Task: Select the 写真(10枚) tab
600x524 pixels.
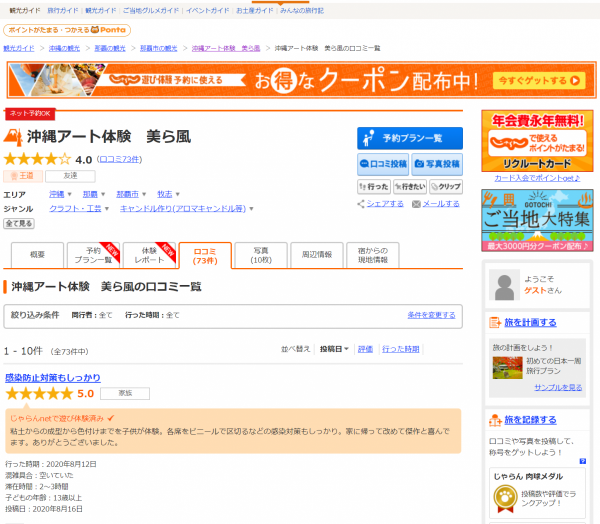Action: coord(261,255)
